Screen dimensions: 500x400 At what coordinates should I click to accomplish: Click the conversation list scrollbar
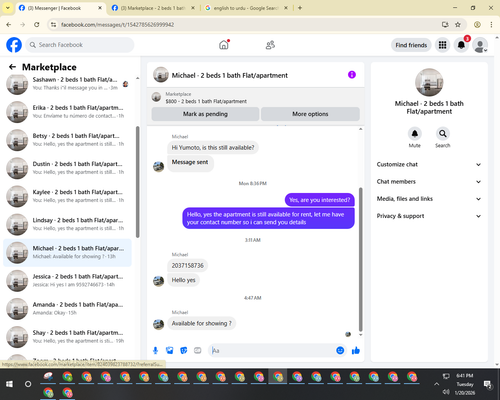pyautogui.click(x=138, y=182)
